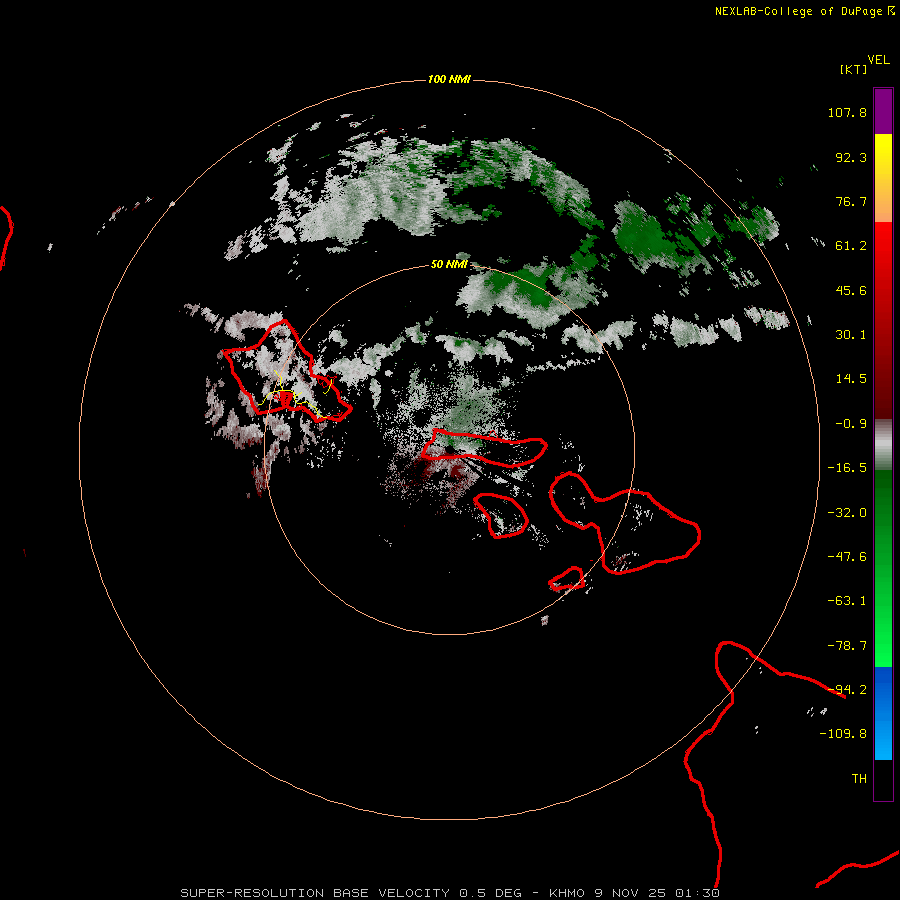The width and height of the screenshot is (900, 900).
Task: Pick the purple color band in legend
Action: pyautogui.click(x=883, y=112)
